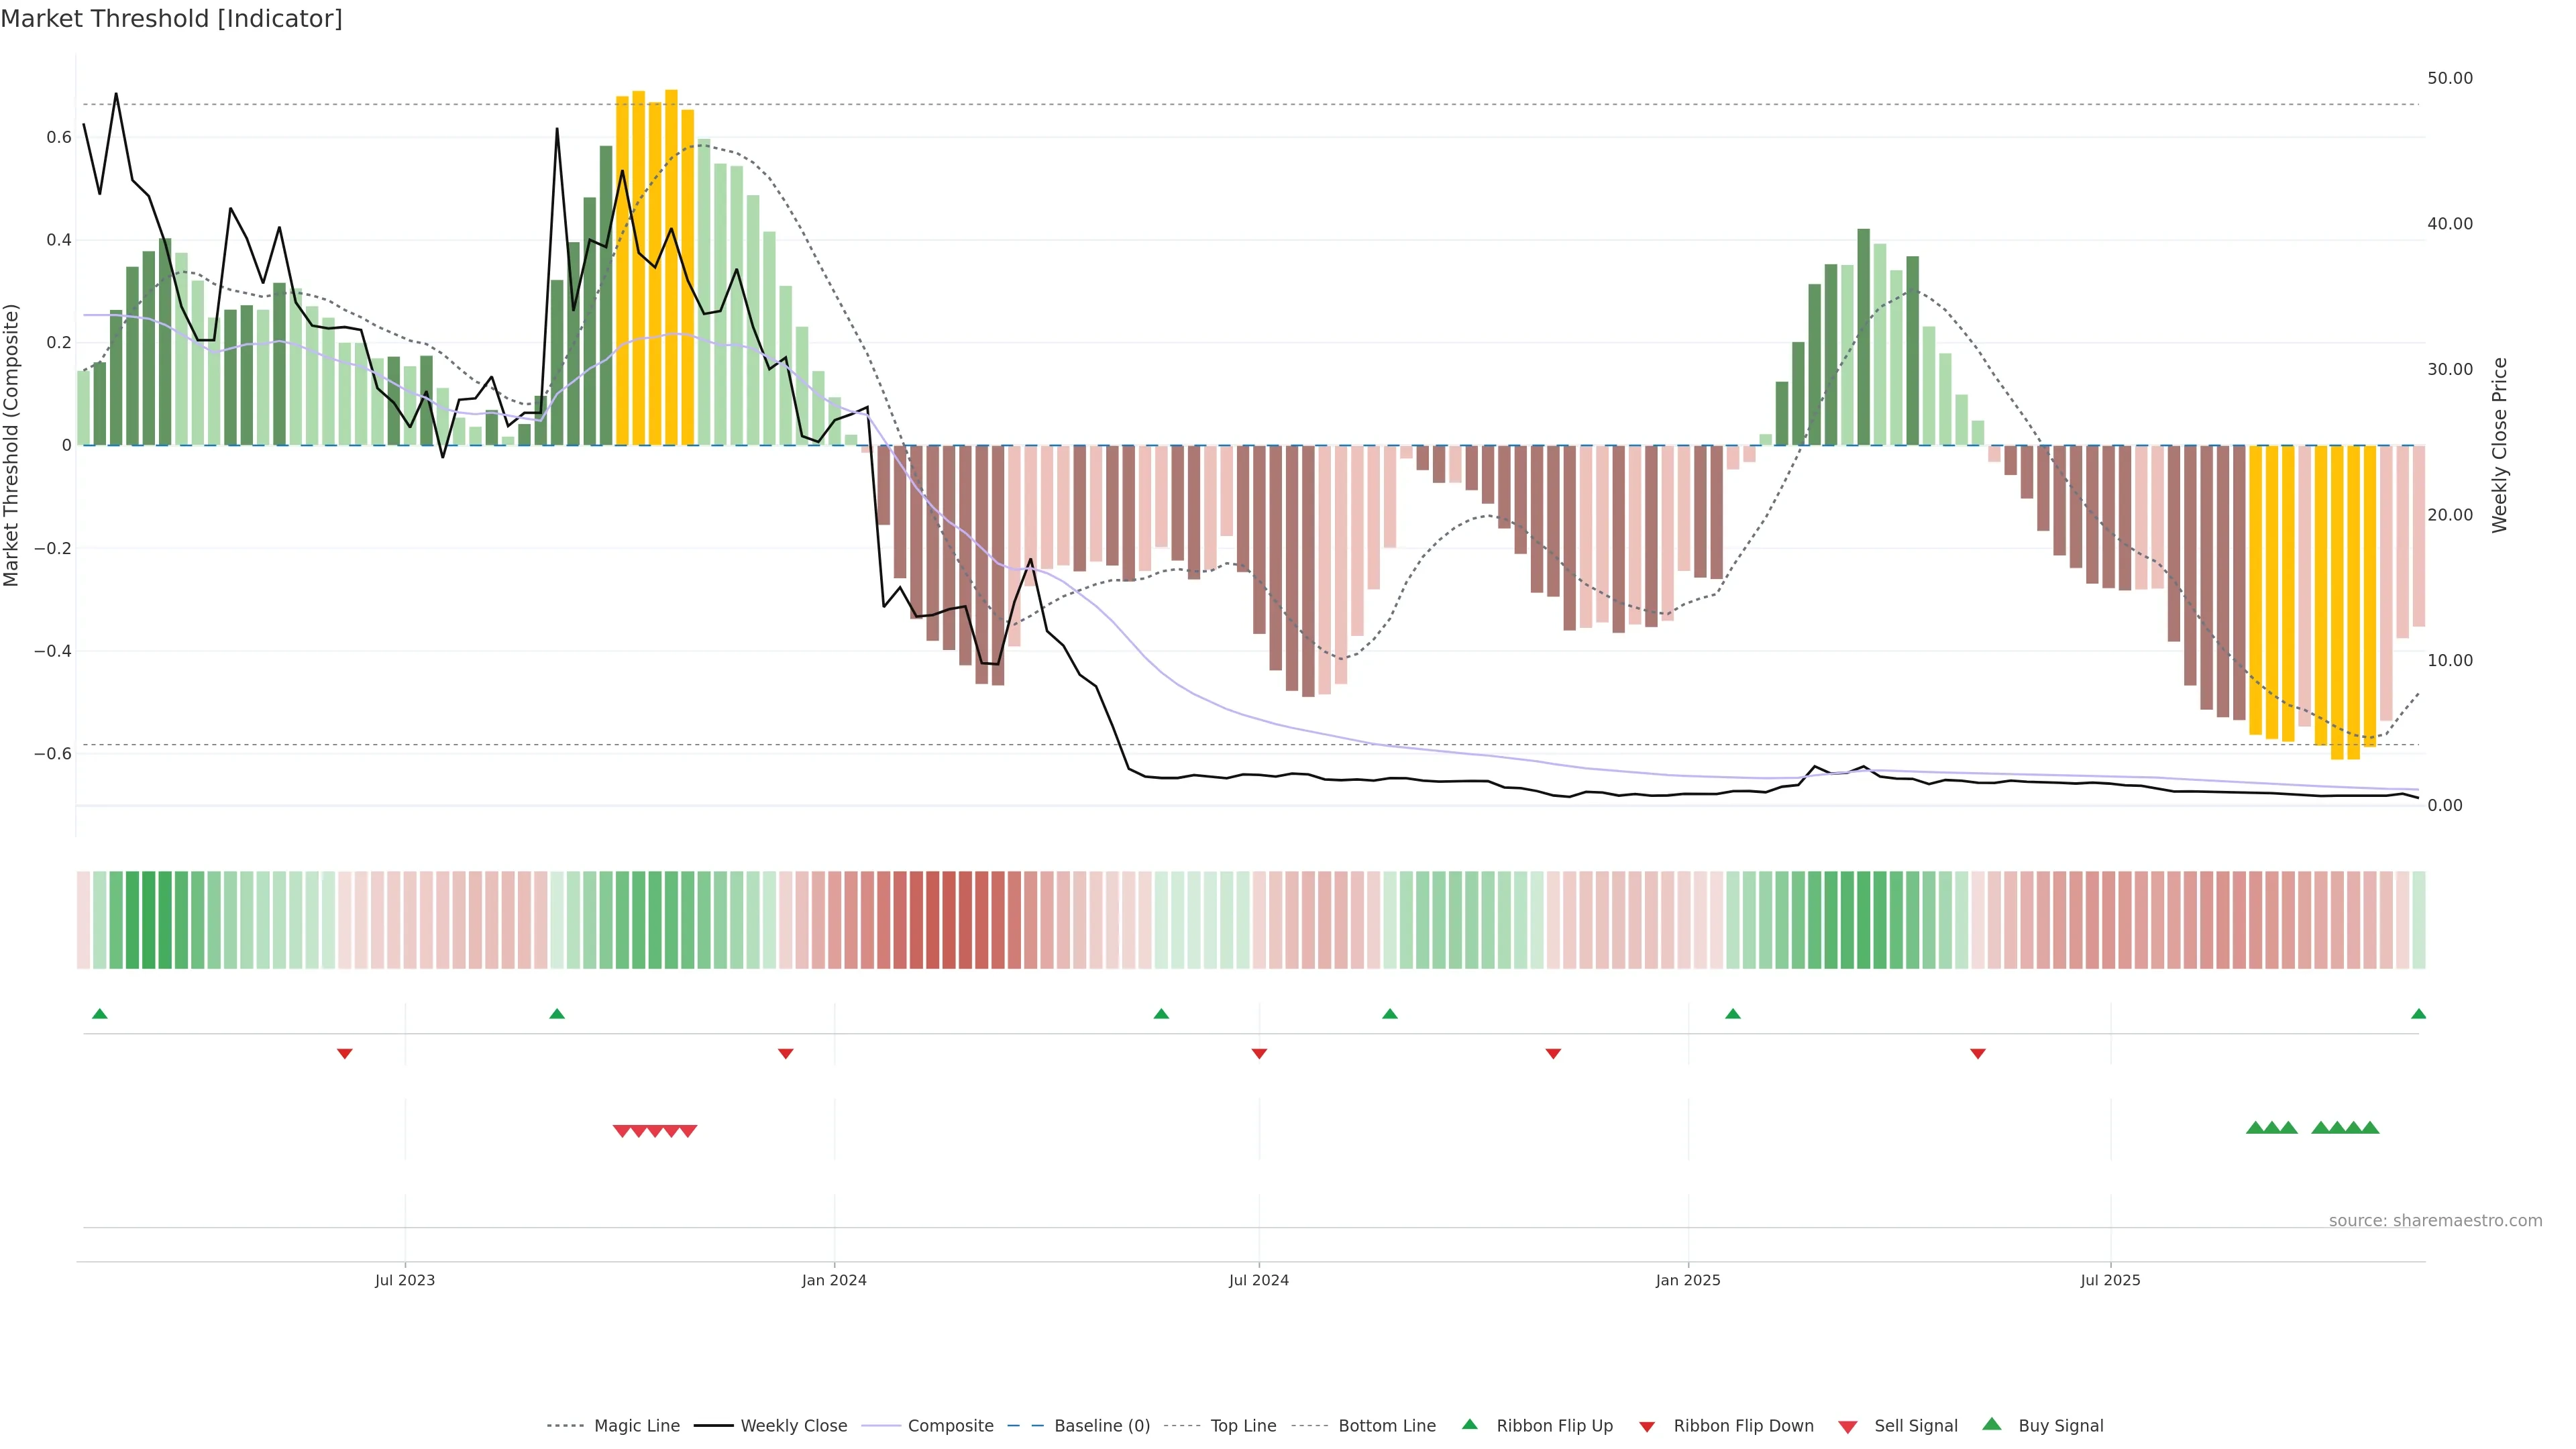Click the Weekly Close Price axis title

[2500, 445]
